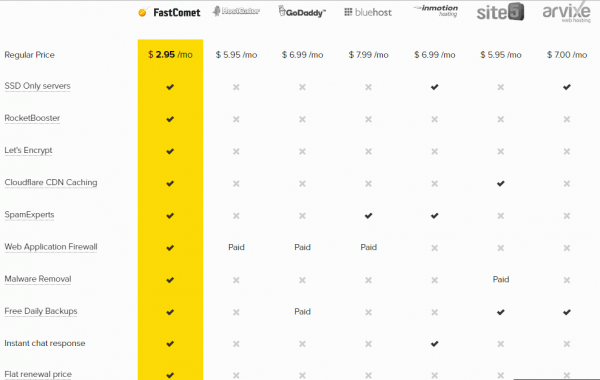The width and height of the screenshot is (600, 380).
Task: Open the SpamExperts feature link
Action: [29, 215]
